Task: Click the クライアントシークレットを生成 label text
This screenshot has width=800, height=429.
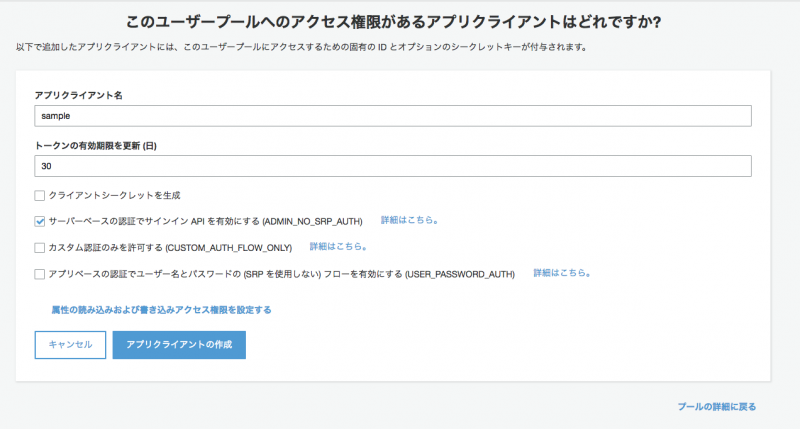Action: 114,195
